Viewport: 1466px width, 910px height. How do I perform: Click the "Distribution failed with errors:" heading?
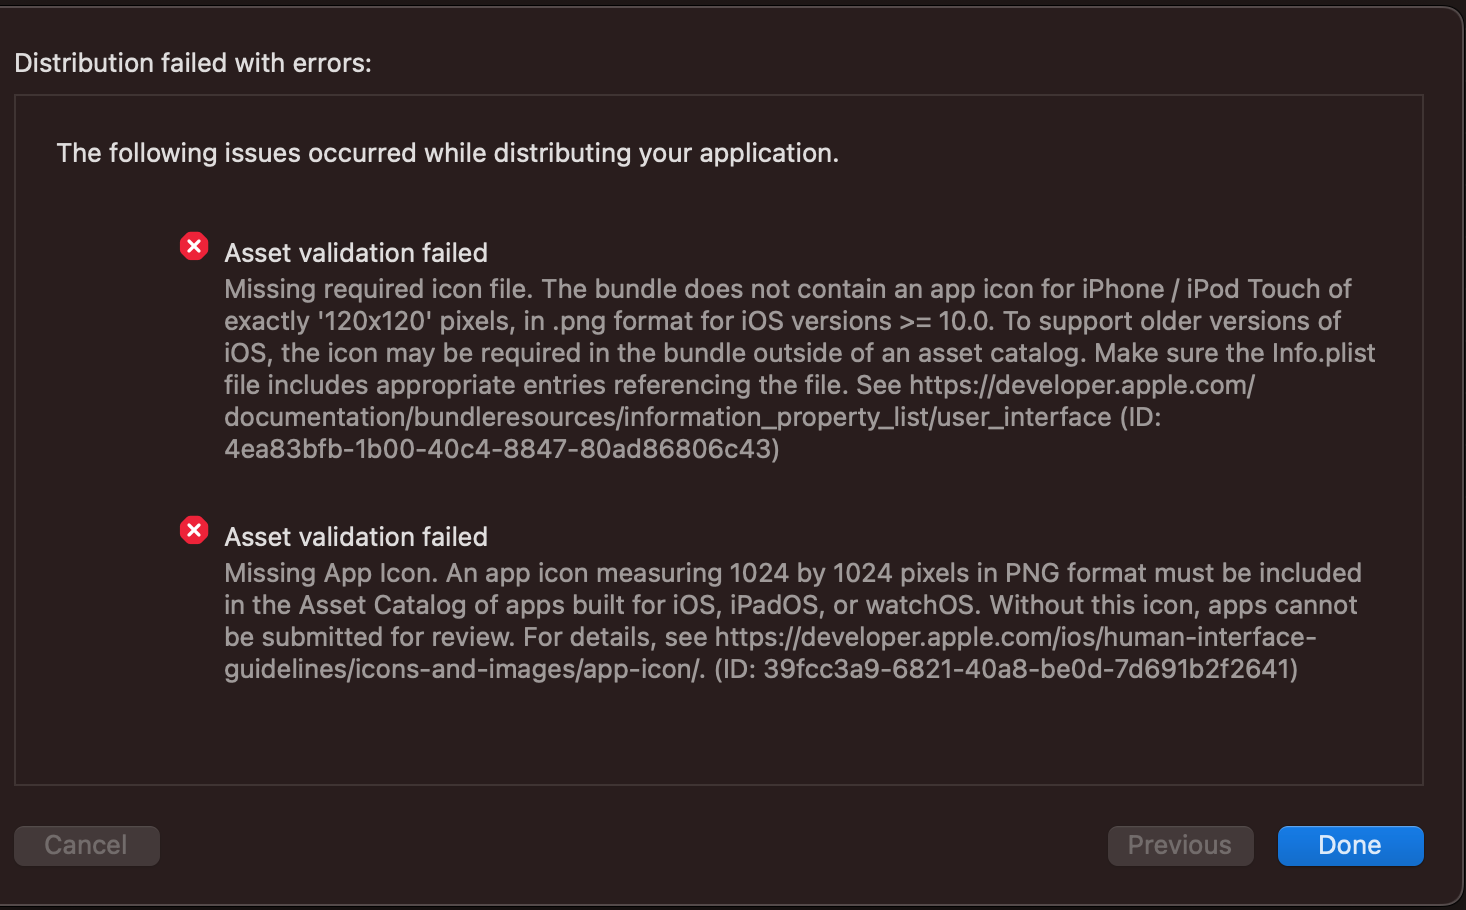[193, 63]
